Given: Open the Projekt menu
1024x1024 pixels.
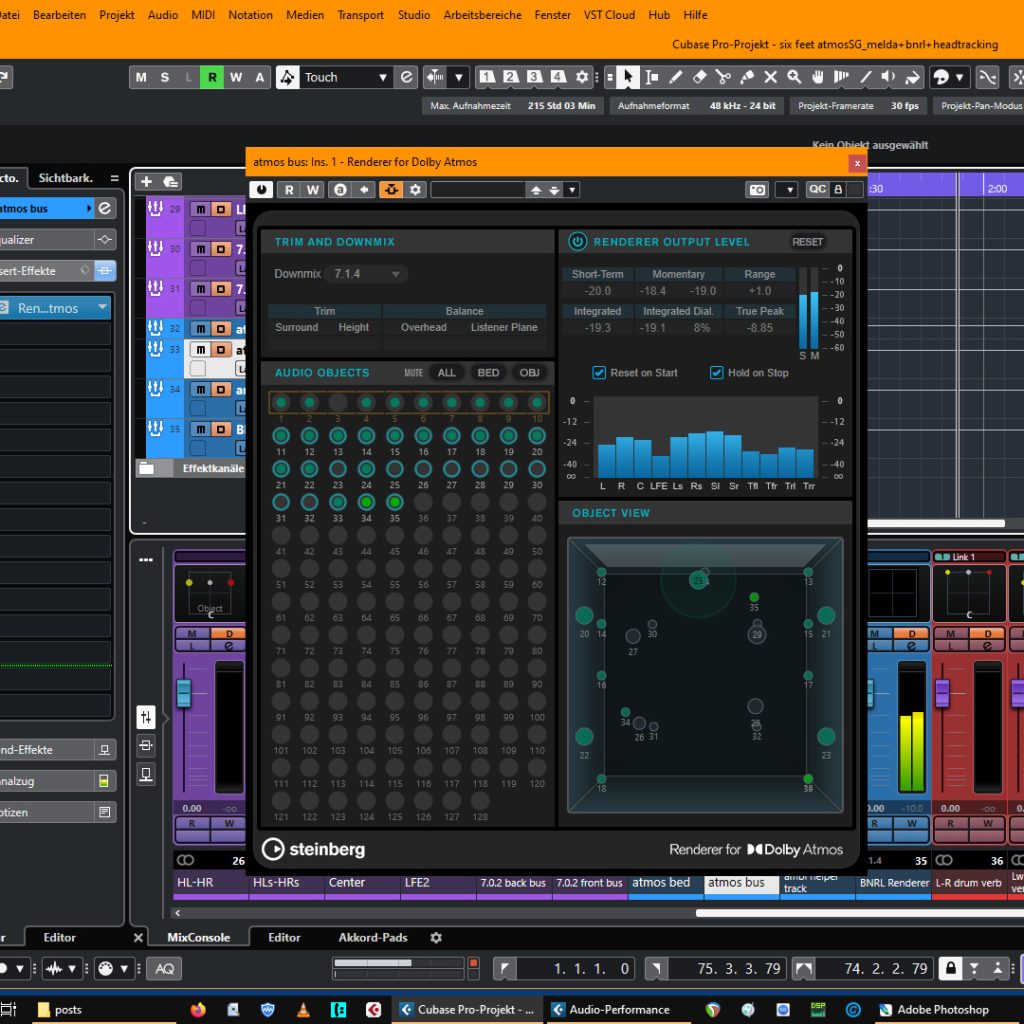Looking at the screenshot, I should pos(116,14).
